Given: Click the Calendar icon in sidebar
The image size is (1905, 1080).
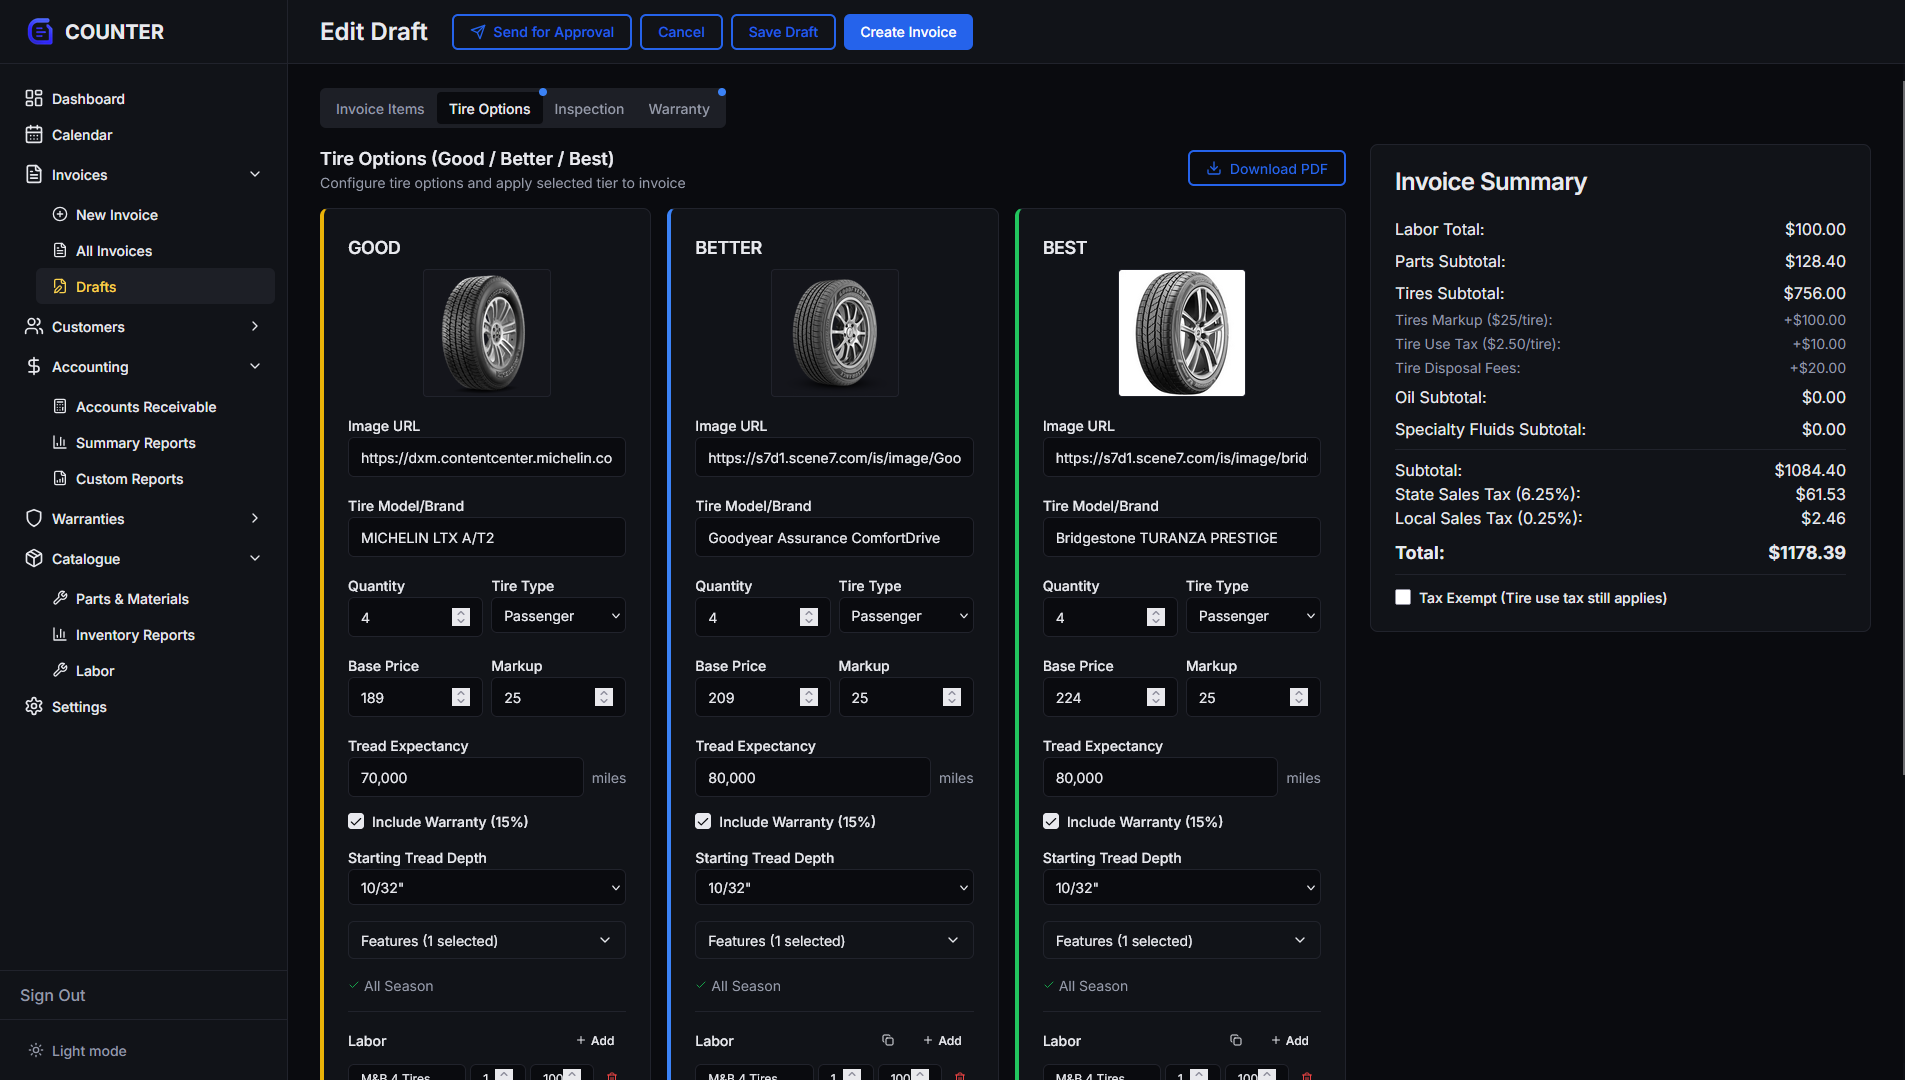Looking at the screenshot, I should (34, 134).
